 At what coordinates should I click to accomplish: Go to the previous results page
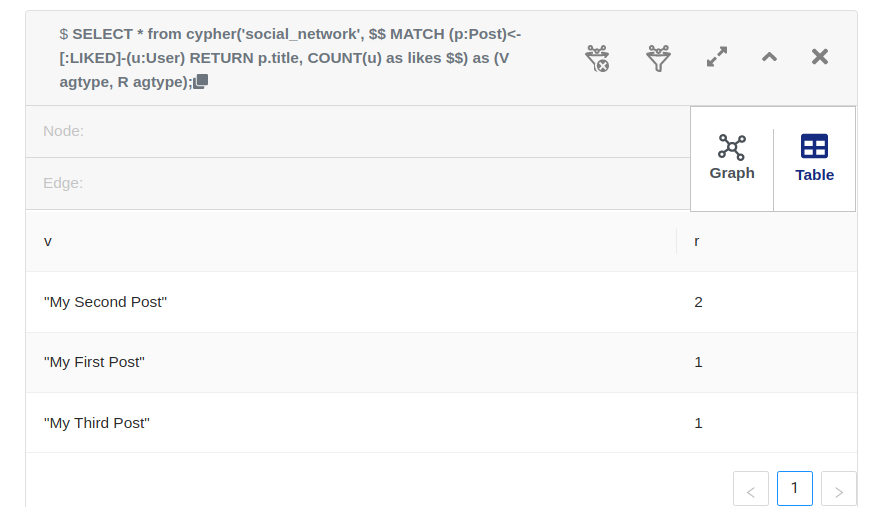750,489
